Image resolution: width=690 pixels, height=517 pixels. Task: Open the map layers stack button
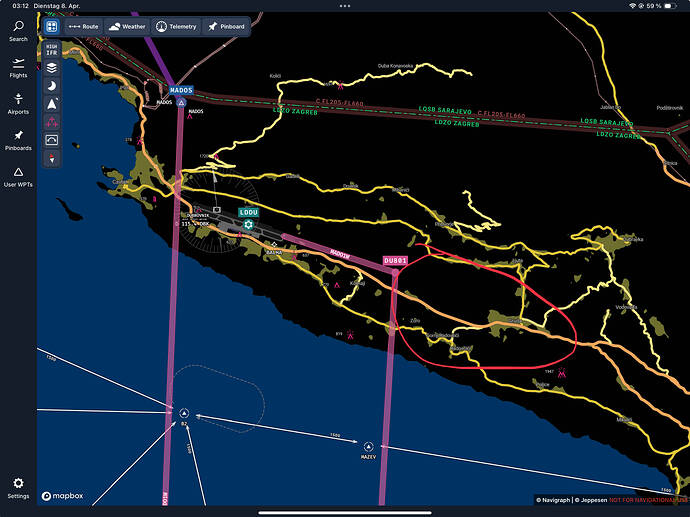(51, 68)
